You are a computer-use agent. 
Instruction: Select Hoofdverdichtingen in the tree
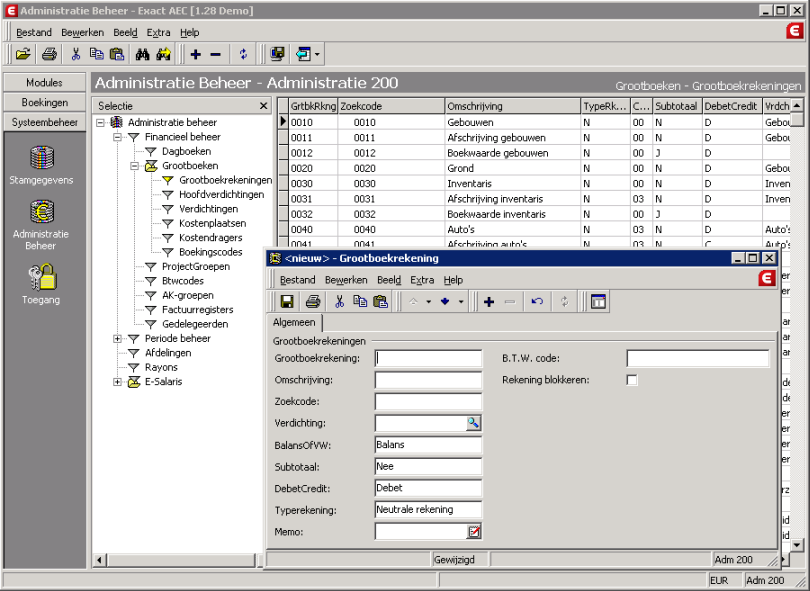pyautogui.click(x=222, y=195)
